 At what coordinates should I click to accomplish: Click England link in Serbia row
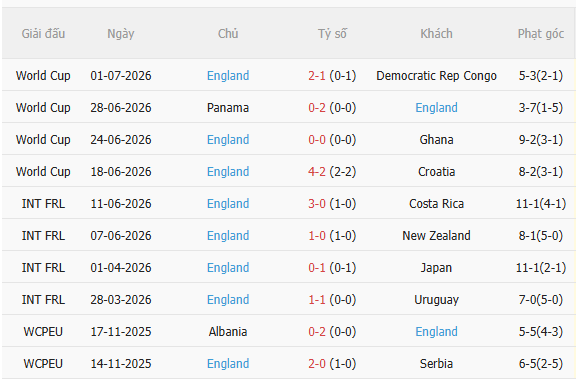[x=228, y=364]
